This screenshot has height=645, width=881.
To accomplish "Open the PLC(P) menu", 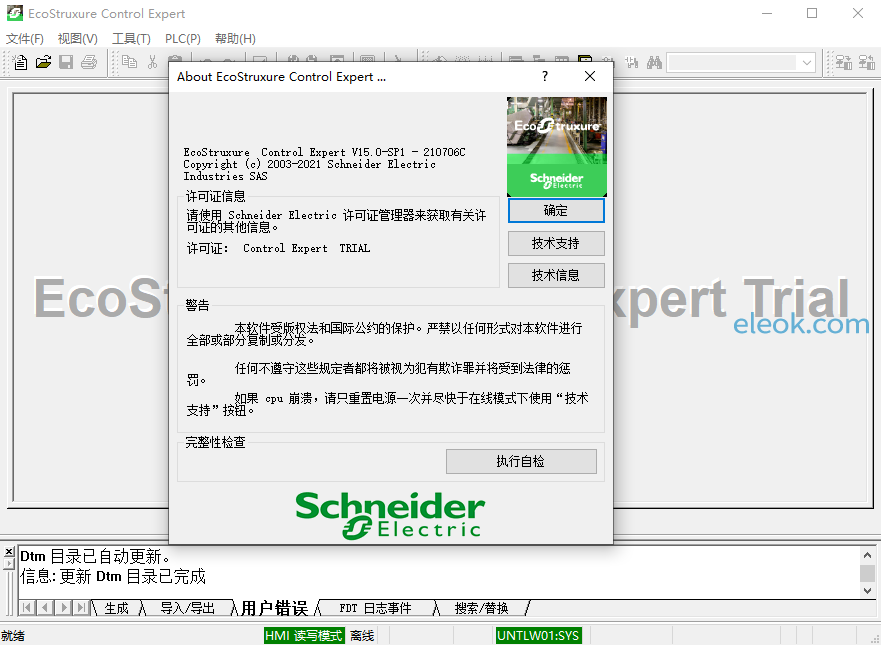I will [183, 39].
